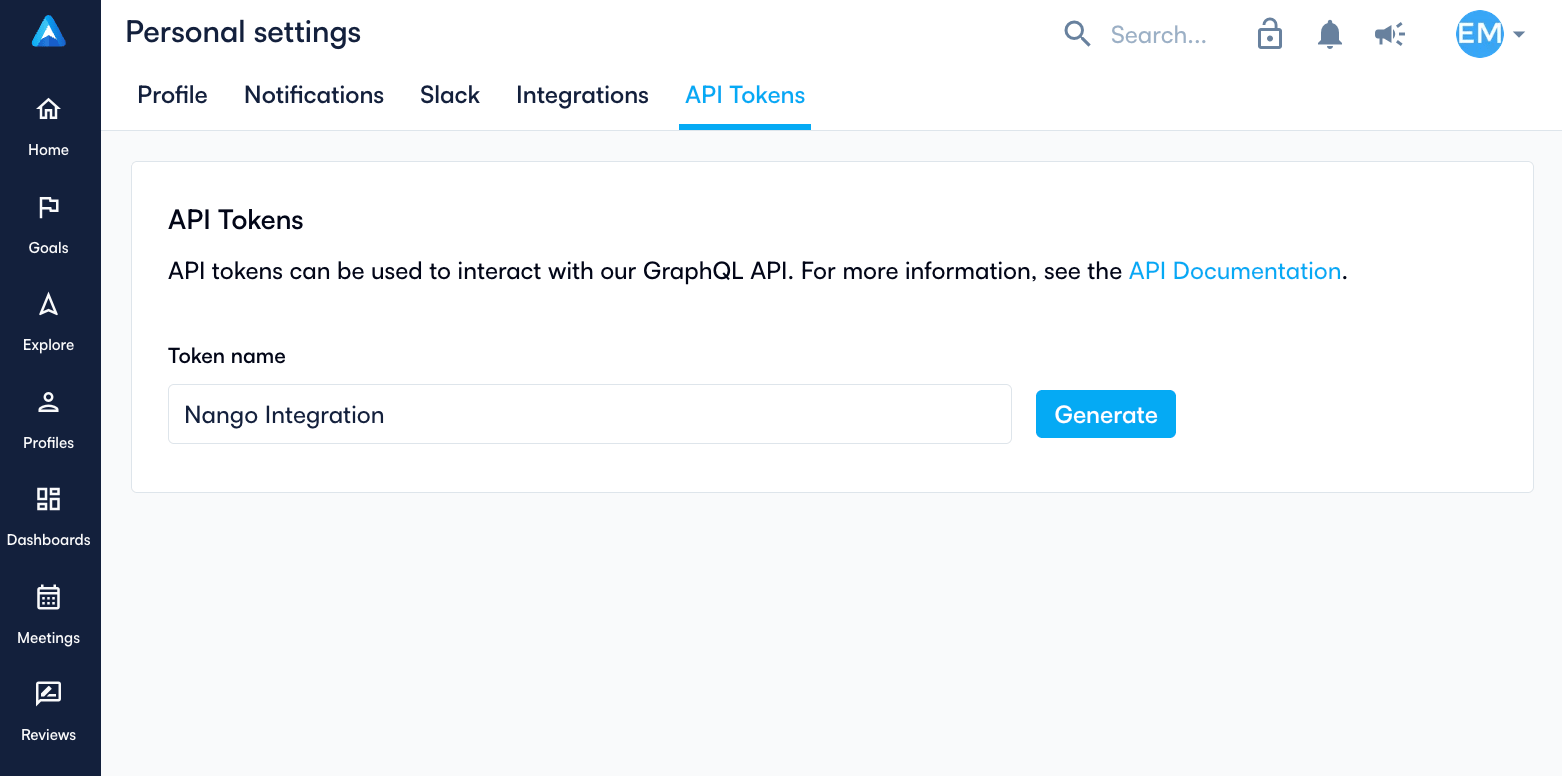Open the API Documentation link
This screenshot has width=1562, height=776.
pyautogui.click(x=1235, y=271)
